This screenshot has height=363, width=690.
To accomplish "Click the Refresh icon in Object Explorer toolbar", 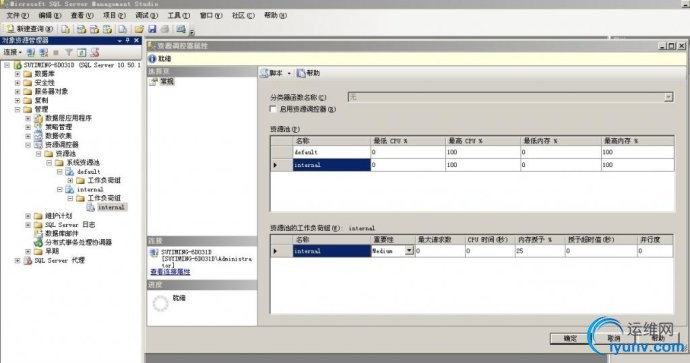I will [82, 52].
